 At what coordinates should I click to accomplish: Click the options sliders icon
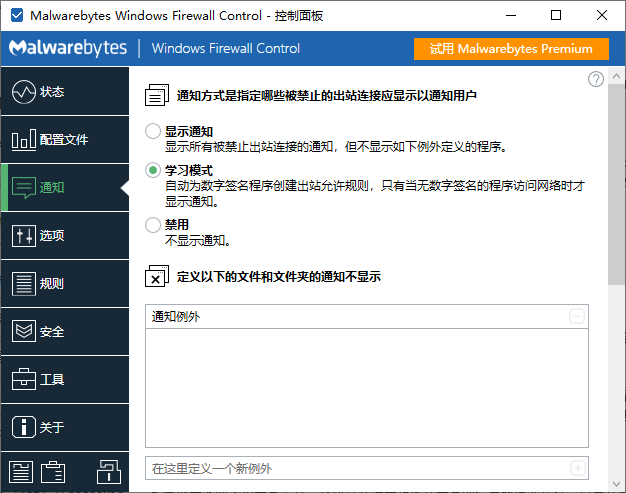pyautogui.click(x=24, y=236)
